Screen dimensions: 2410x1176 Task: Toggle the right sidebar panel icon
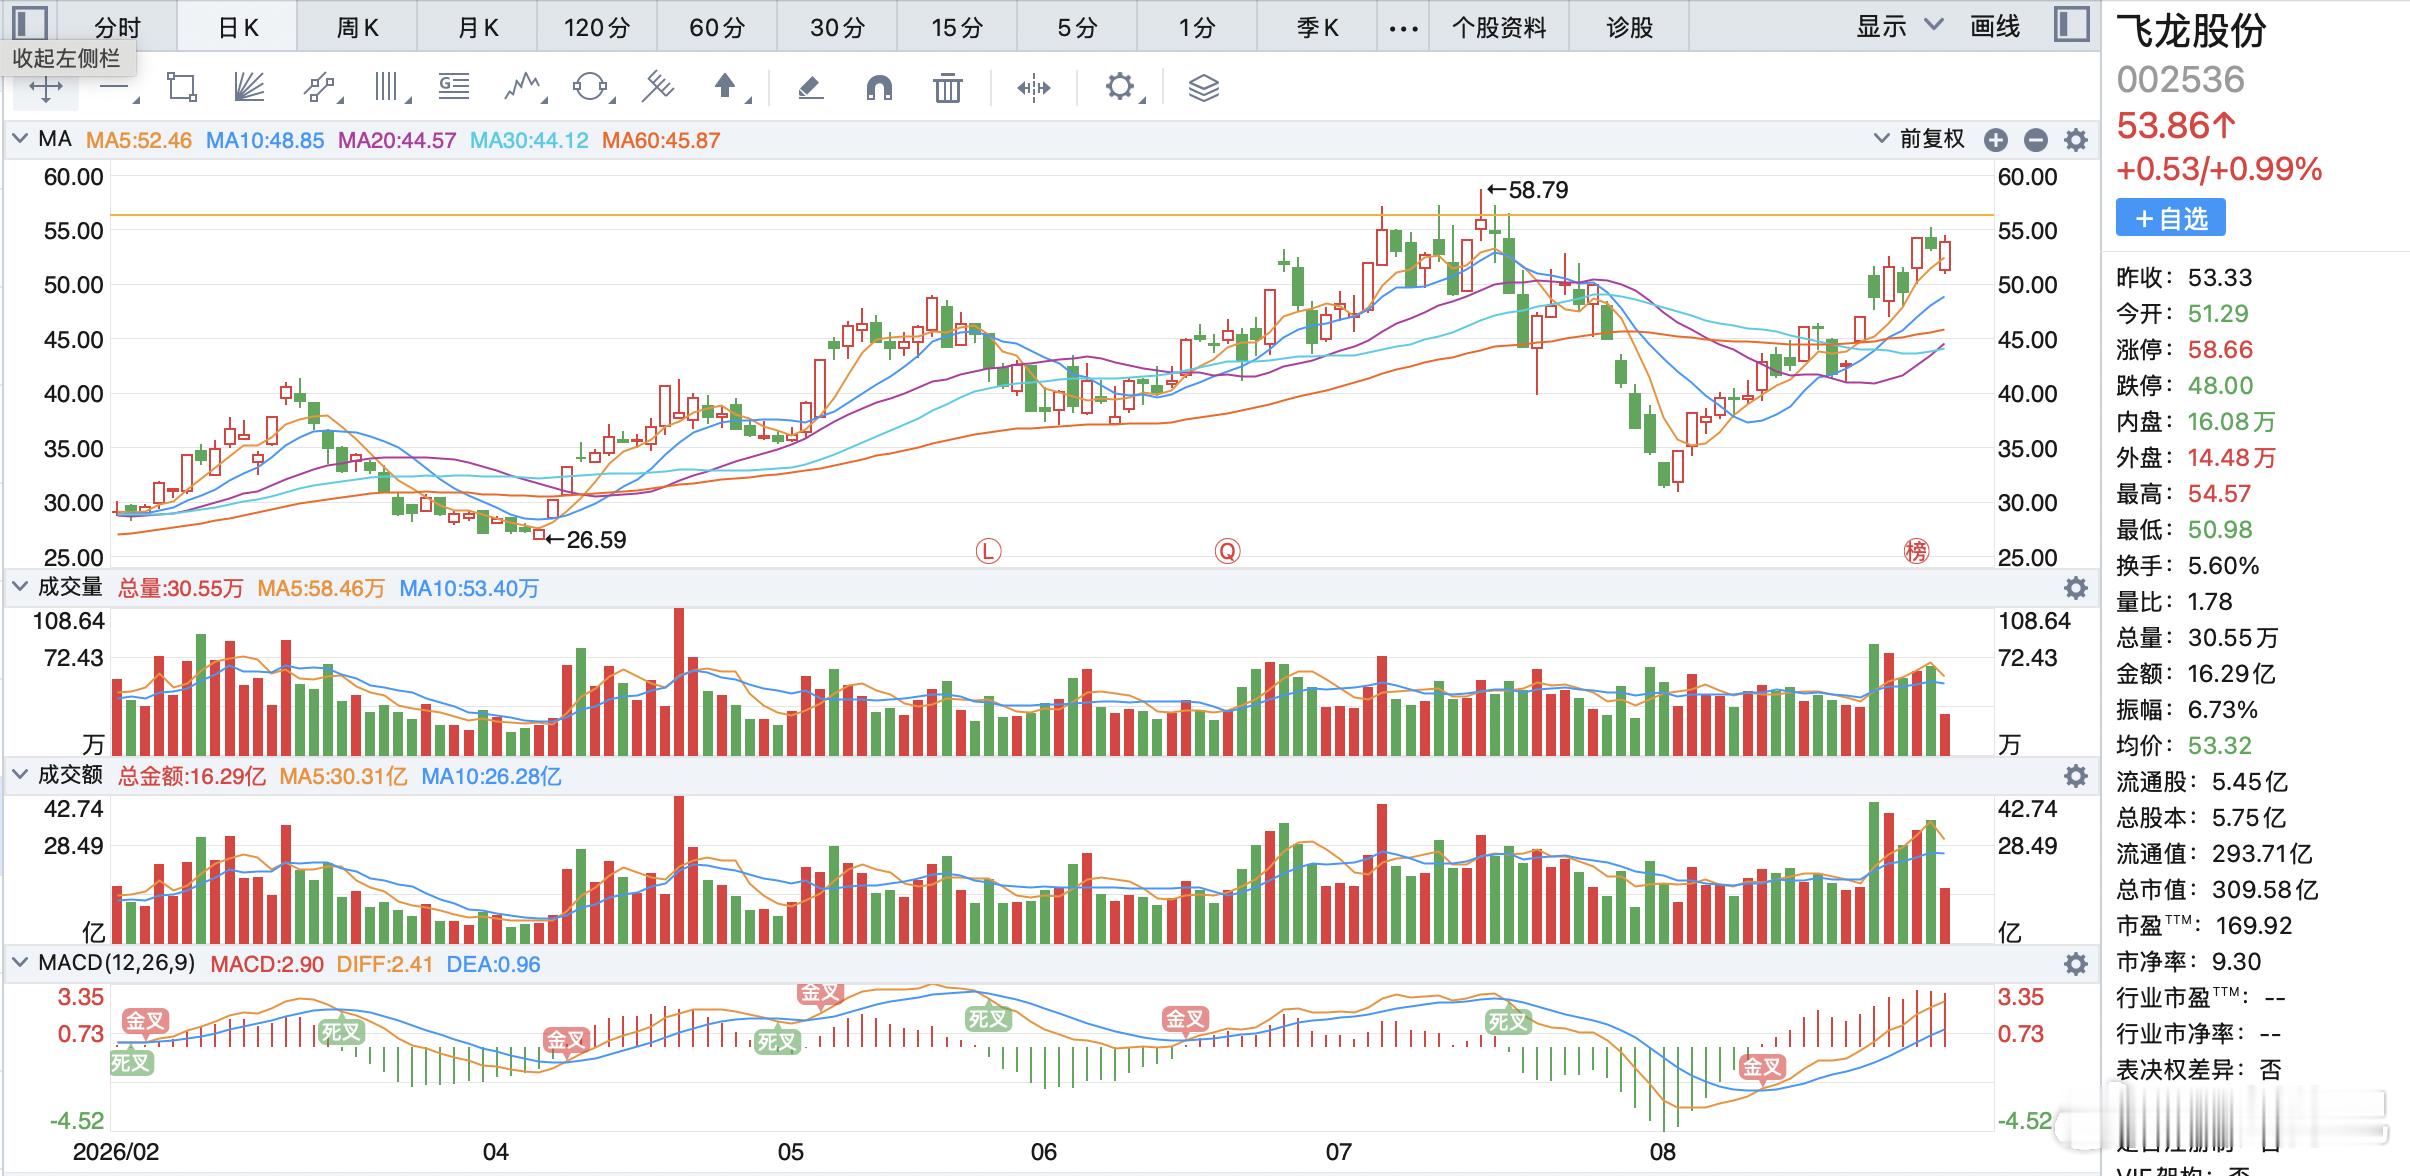2071,24
